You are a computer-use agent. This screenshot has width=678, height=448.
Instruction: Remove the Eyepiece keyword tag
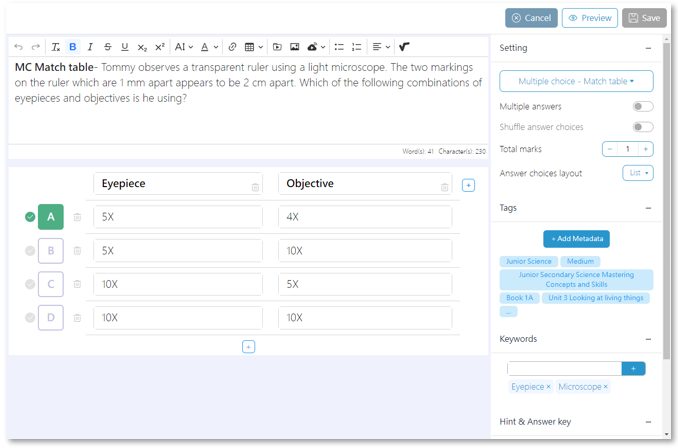[548, 387]
